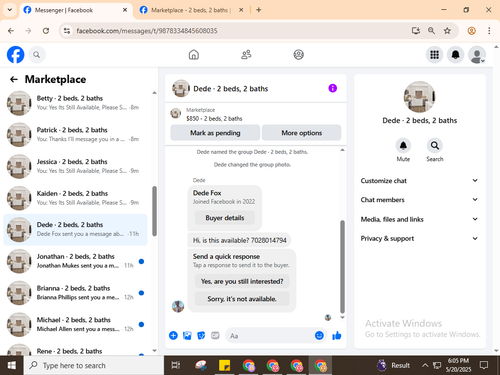Send 'Yes, are you still interested?' response

click(242, 281)
